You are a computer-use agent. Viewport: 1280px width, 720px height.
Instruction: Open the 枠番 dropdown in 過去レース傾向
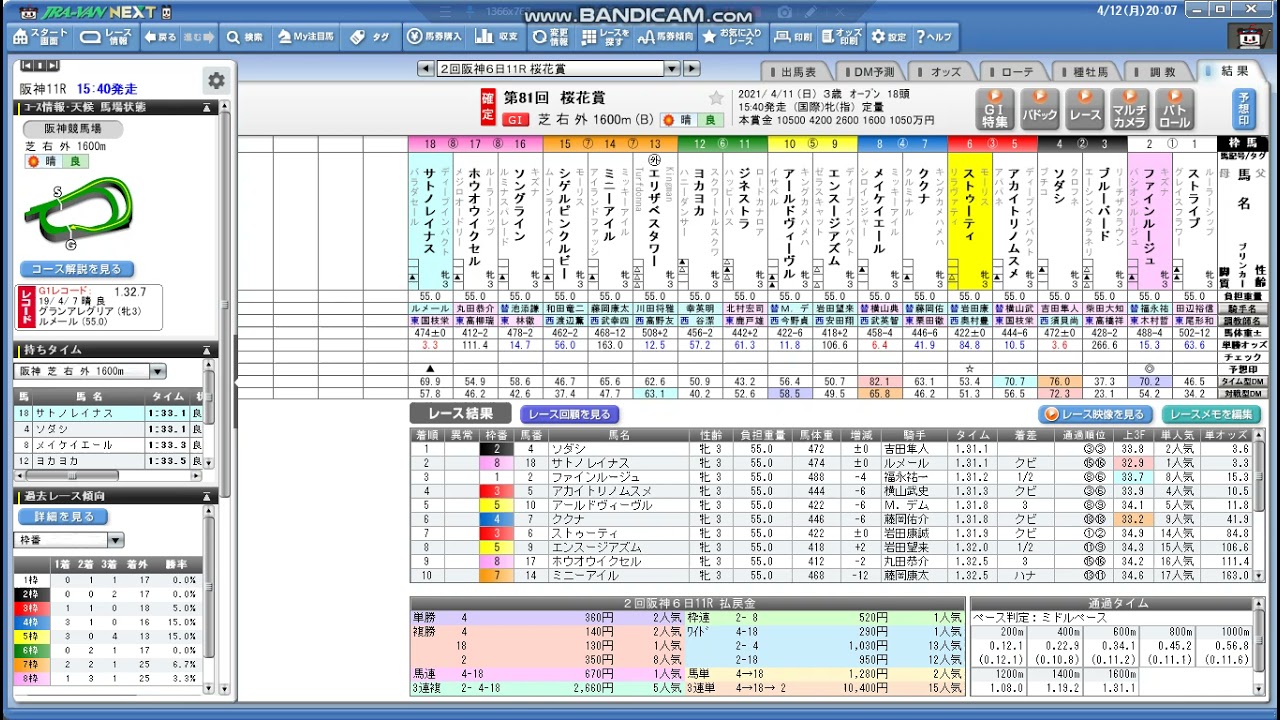pyautogui.click(x=116, y=540)
